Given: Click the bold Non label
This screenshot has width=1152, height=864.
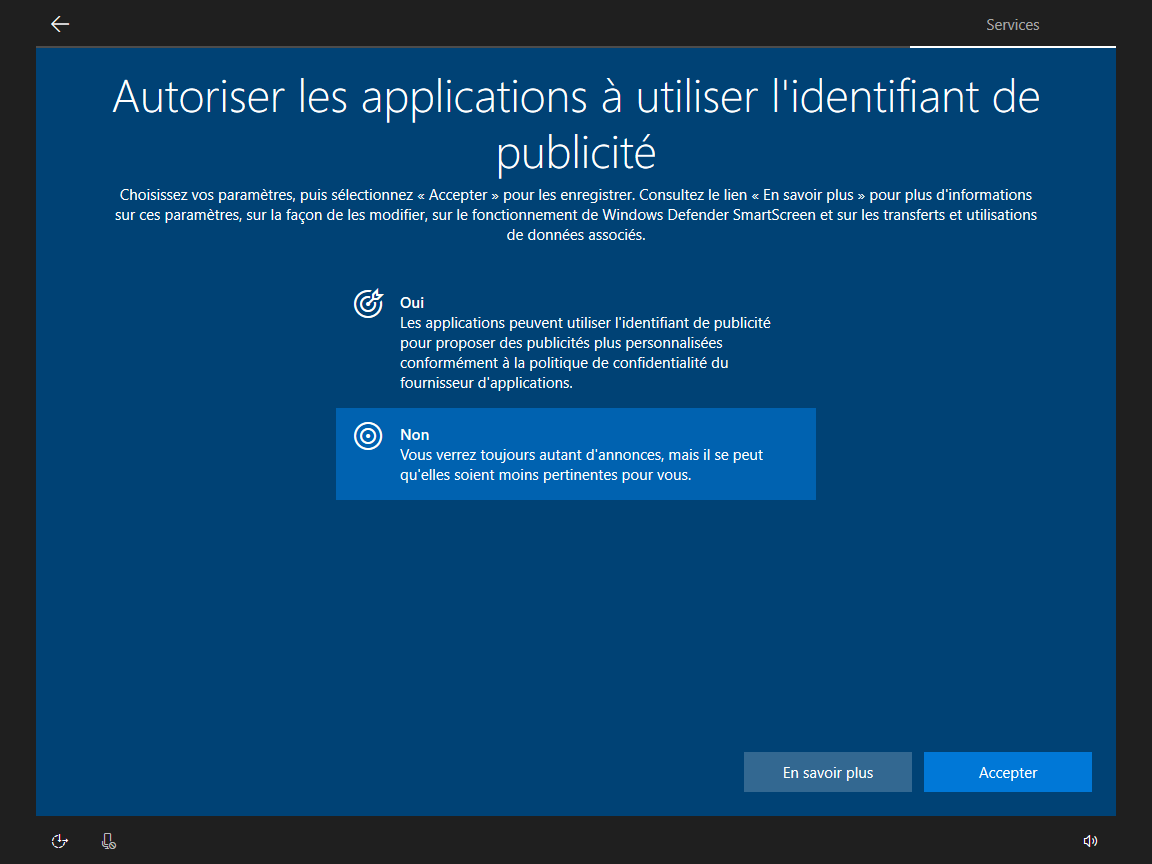Looking at the screenshot, I should point(414,435).
